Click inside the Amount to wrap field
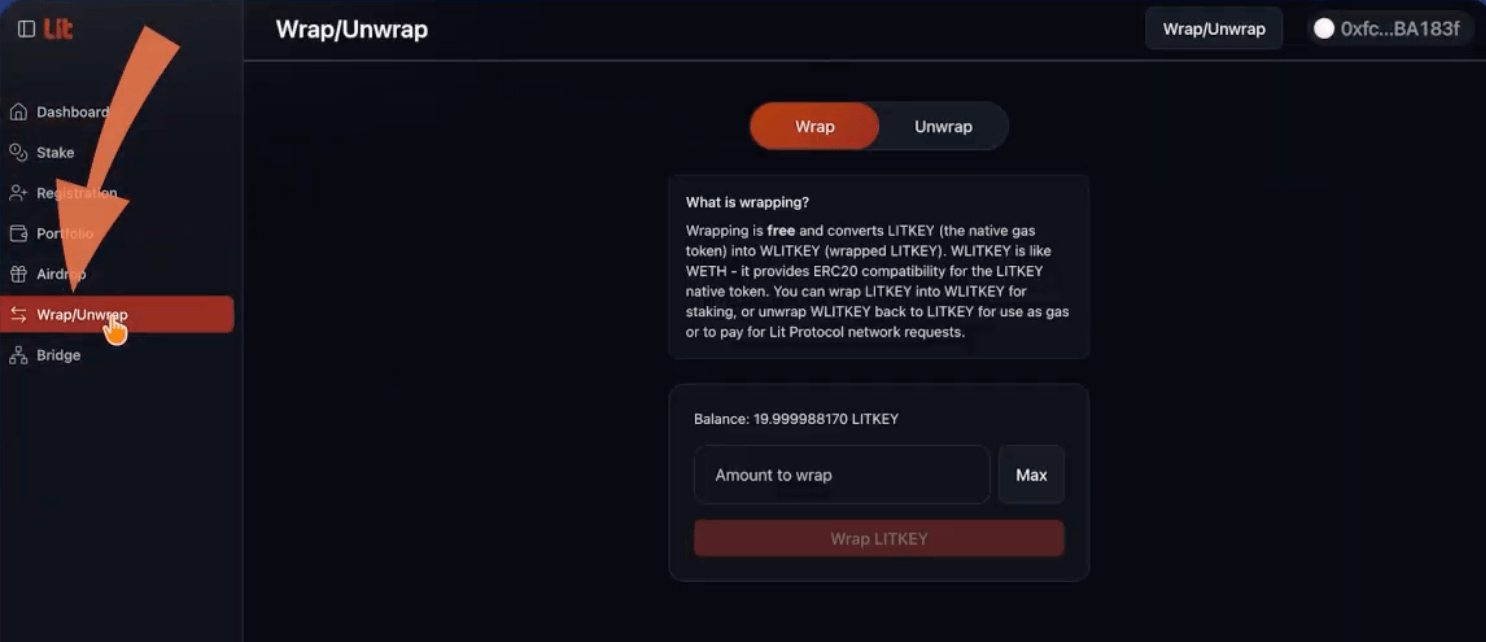1486x642 pixels. [840, 474]
